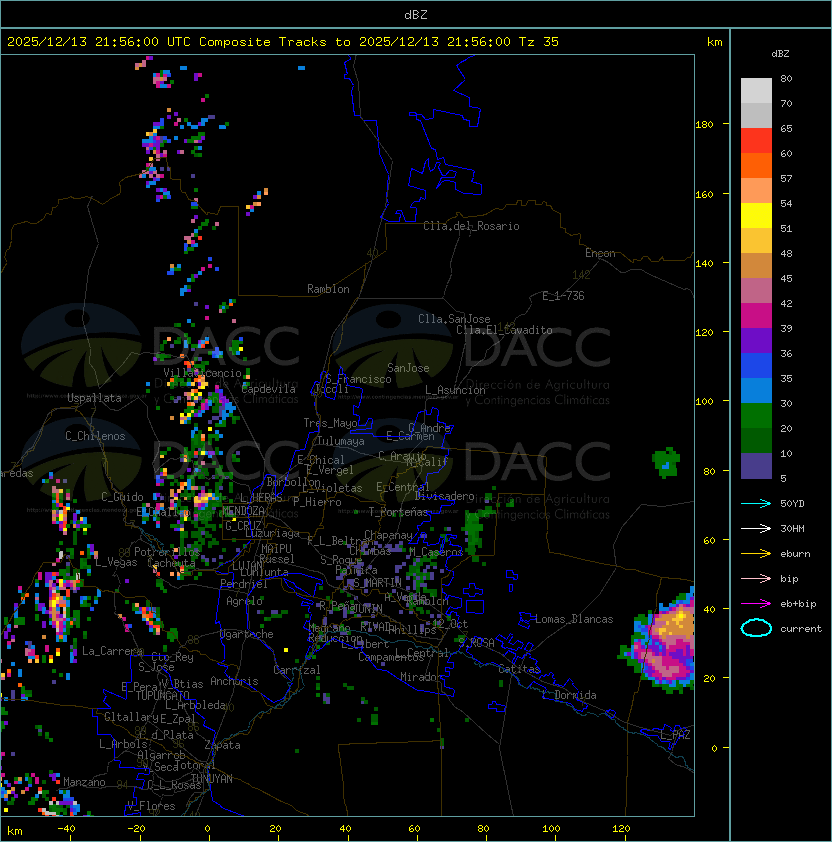Click the 'L_Dormida' place label
Screen dimensions: 832x842
point(569,695)
